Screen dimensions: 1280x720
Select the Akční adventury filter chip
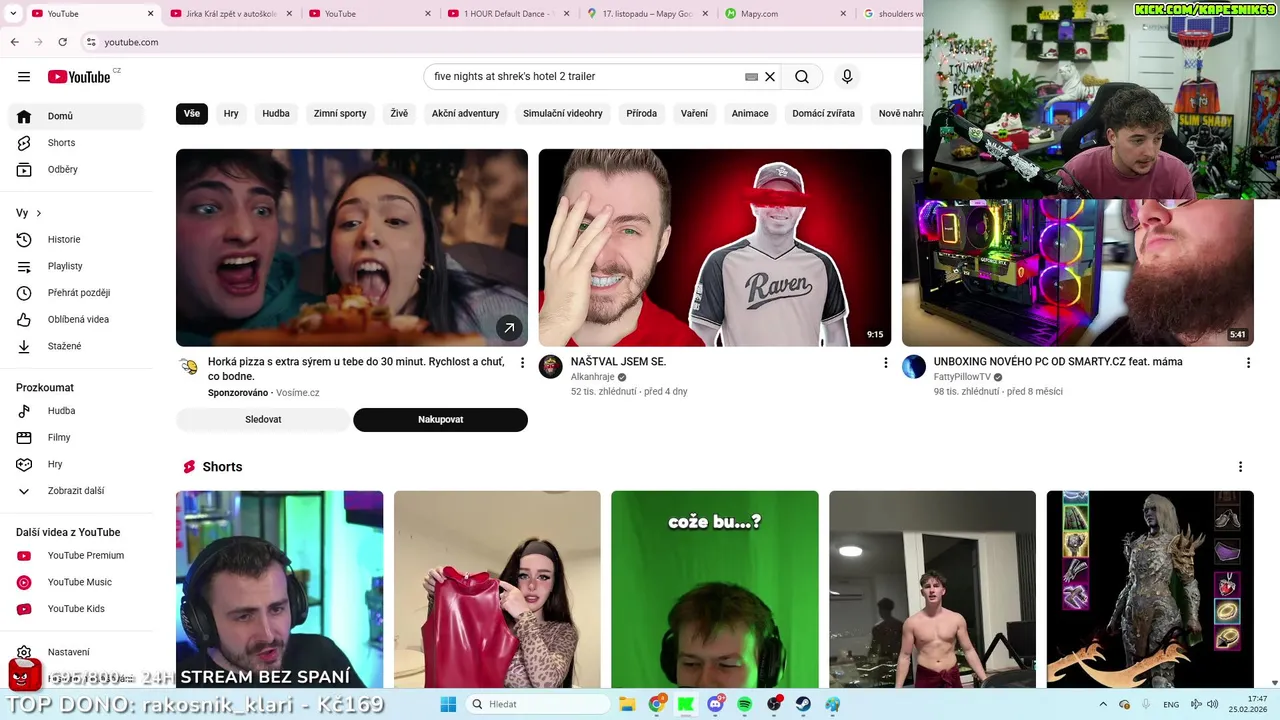465,114
